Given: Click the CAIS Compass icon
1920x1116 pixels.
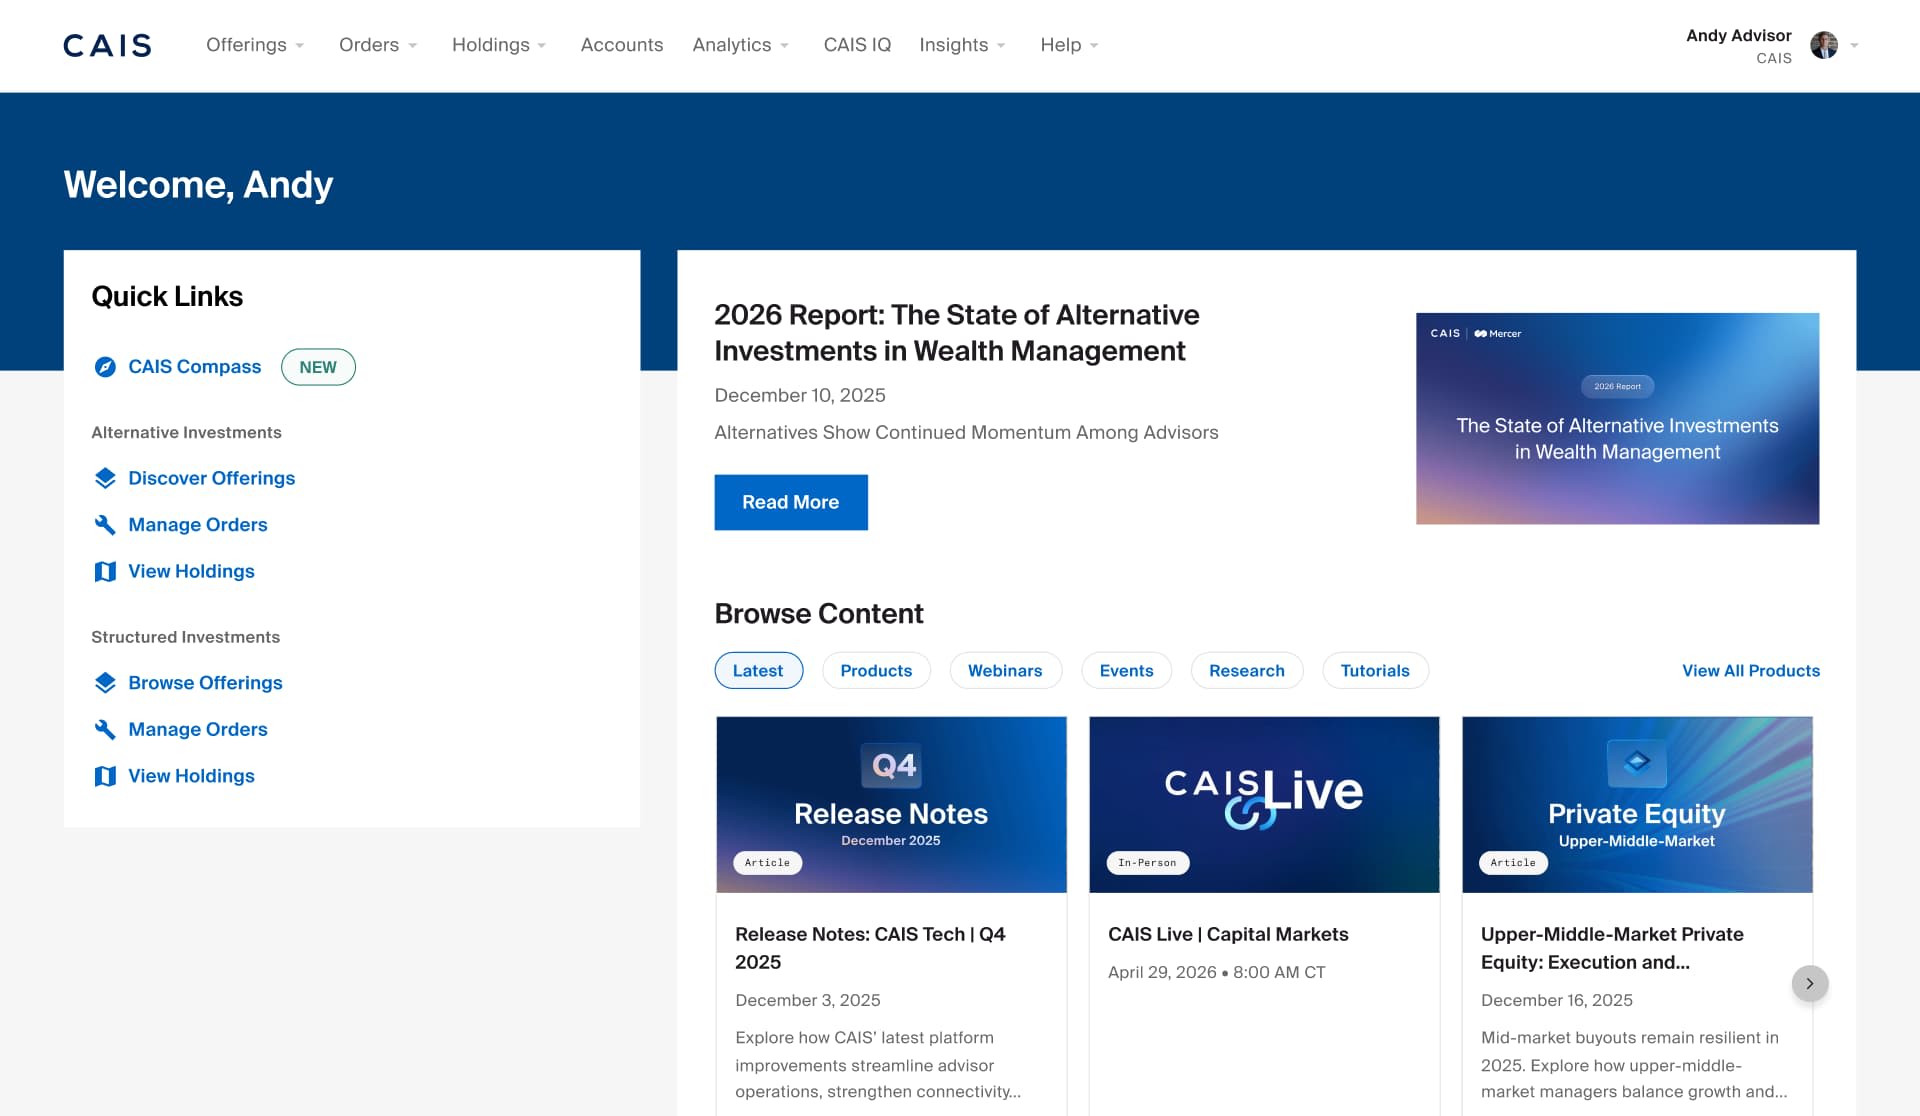Looking at the screenshot, I should [105, 367].
